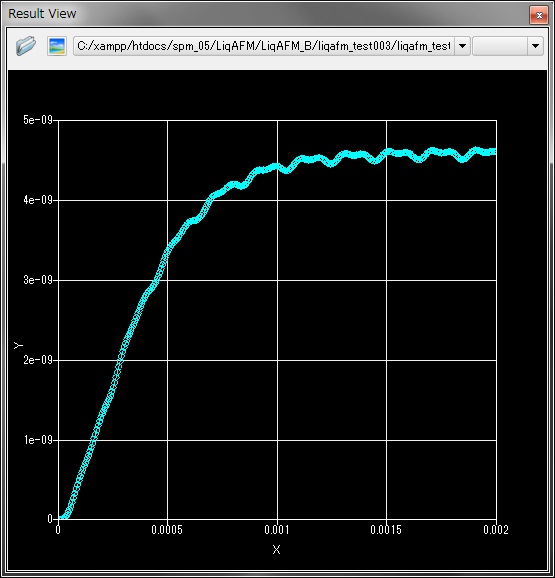
Task: Select the cyan curve plateau near 0.0015
Action: click(387, 153)
